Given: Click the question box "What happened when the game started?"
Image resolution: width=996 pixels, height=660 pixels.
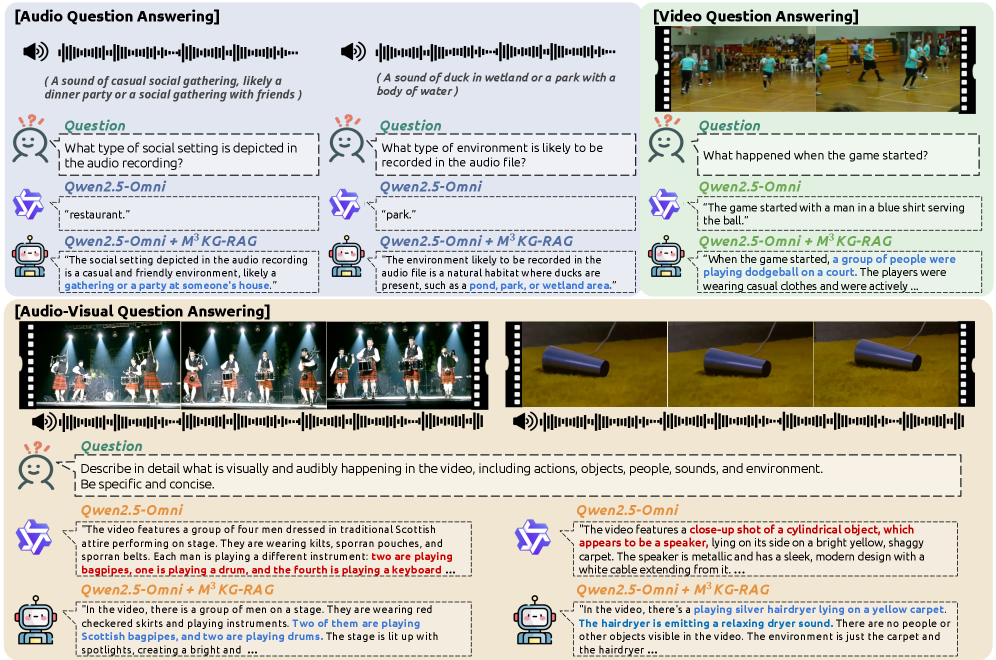Looking at the screenshot, I should (x=838, y=155).
